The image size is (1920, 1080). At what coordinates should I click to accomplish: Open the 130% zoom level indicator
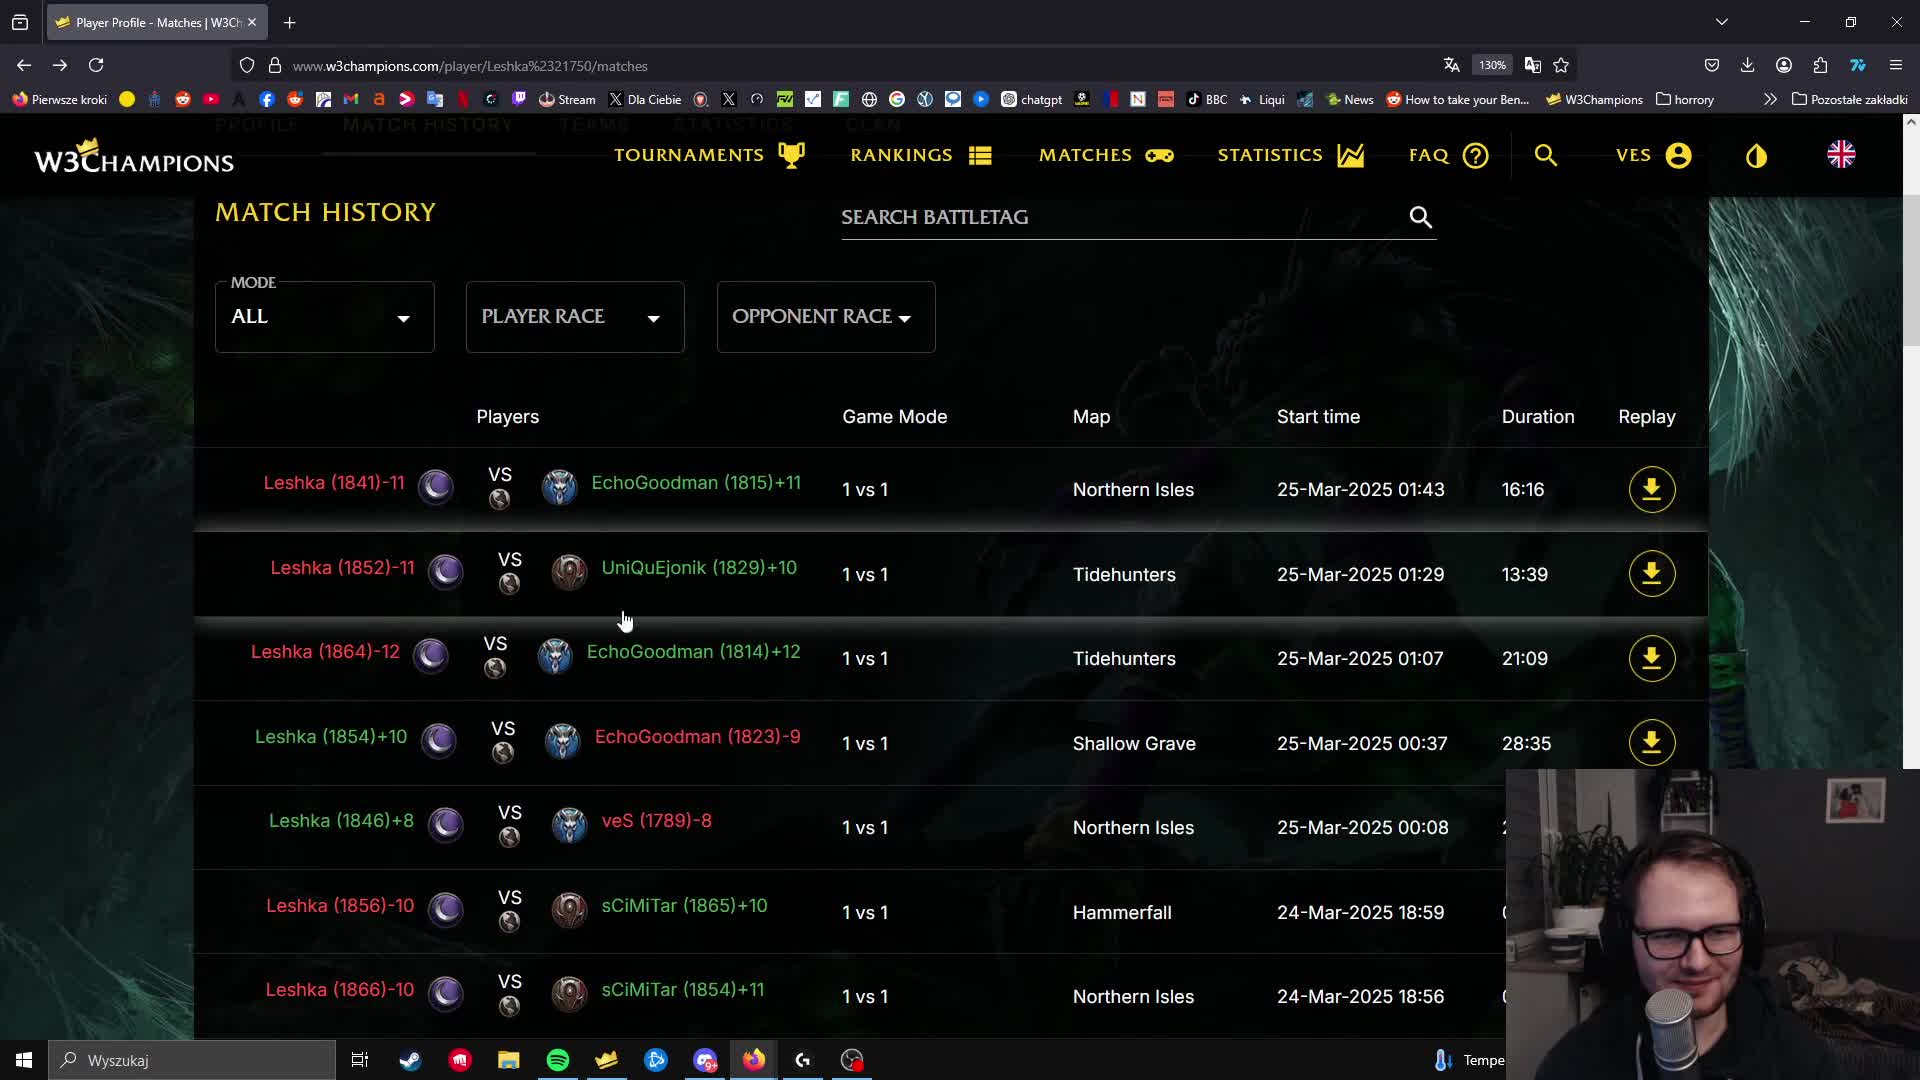(x=1491, y=65)
